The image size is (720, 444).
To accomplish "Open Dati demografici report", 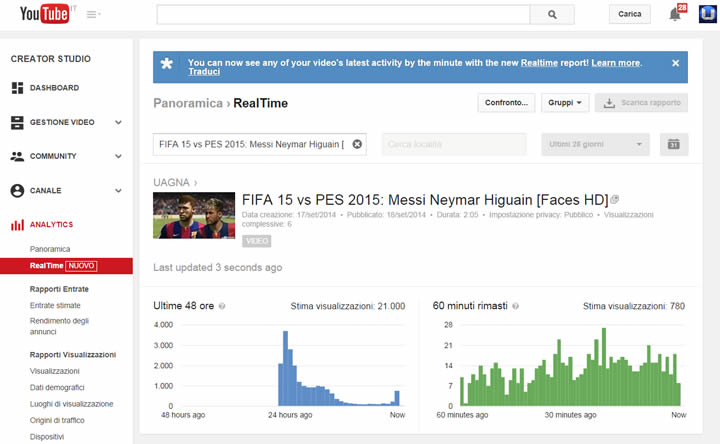I will click(x=57, y=388).
